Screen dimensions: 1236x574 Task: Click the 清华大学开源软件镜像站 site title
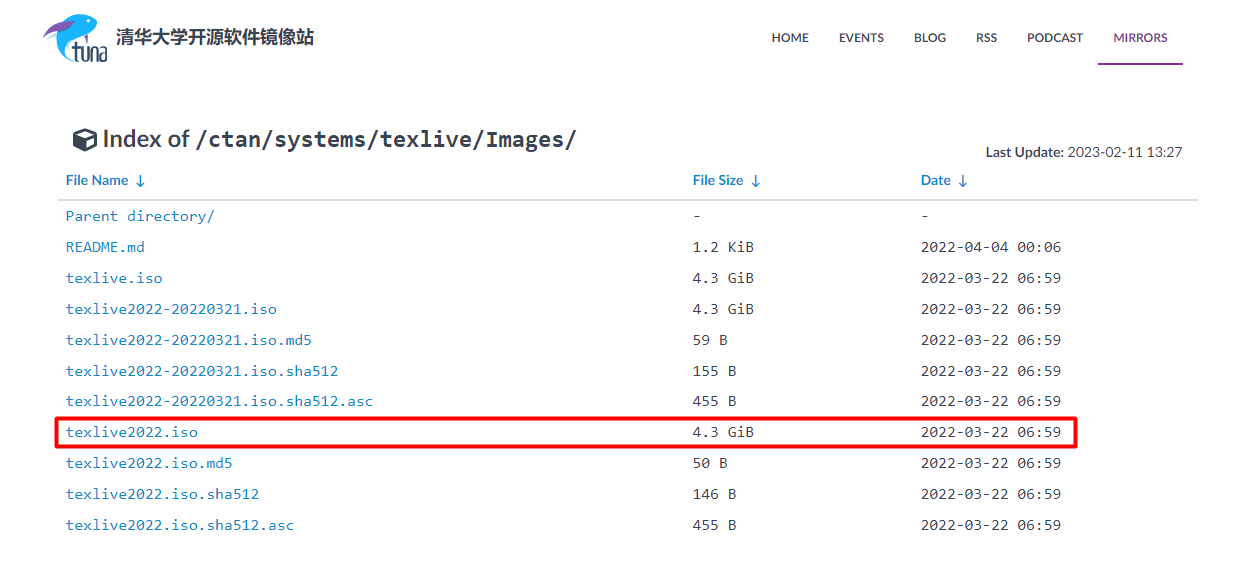click(215, 37)
